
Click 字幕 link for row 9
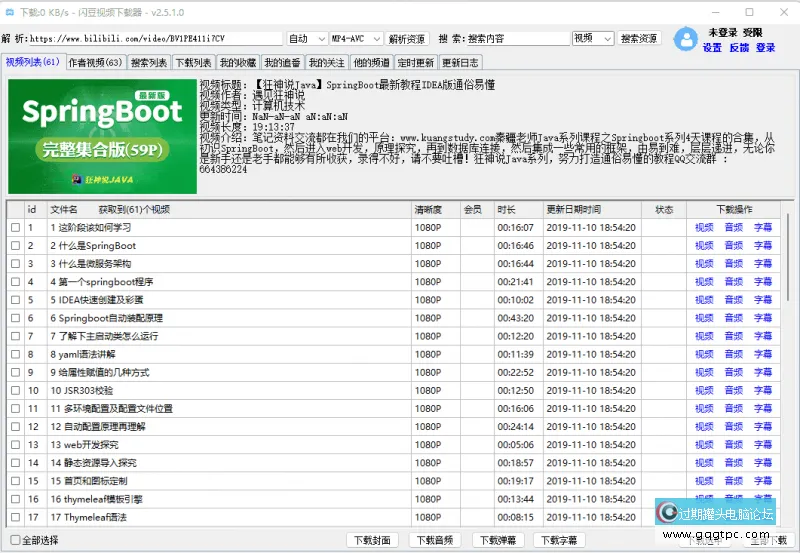coord(763,372)
